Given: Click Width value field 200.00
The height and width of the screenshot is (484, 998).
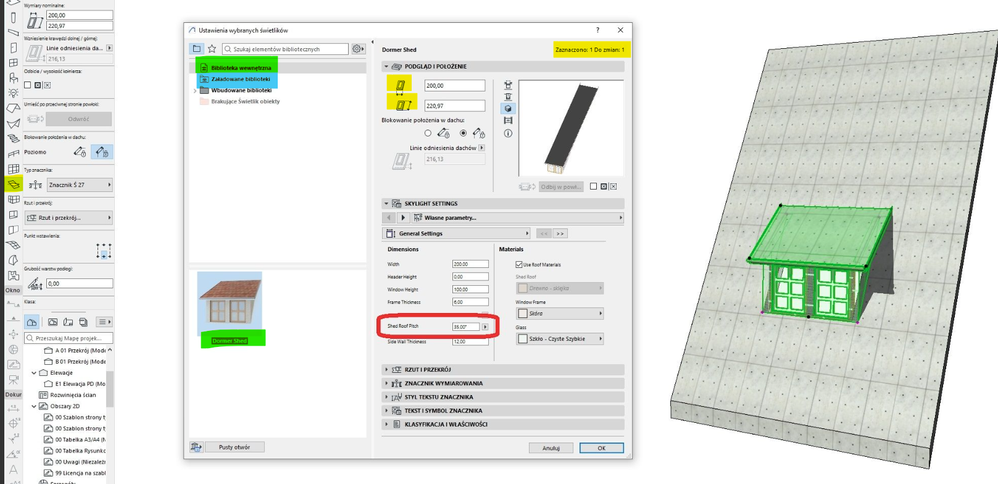Looking at the screenshot, I should coord(470,264).
